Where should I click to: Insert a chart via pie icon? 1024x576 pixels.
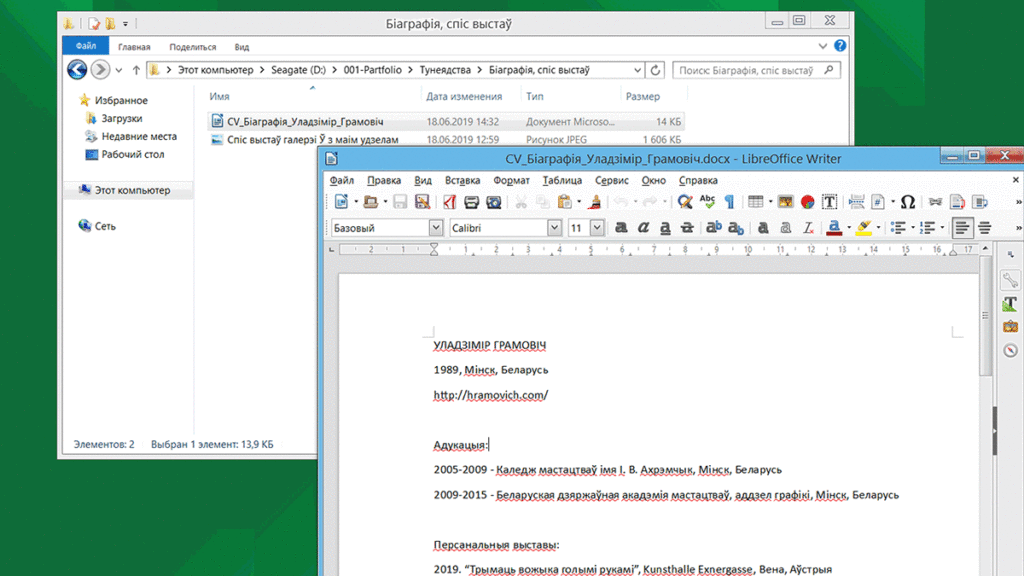point(807,202)
